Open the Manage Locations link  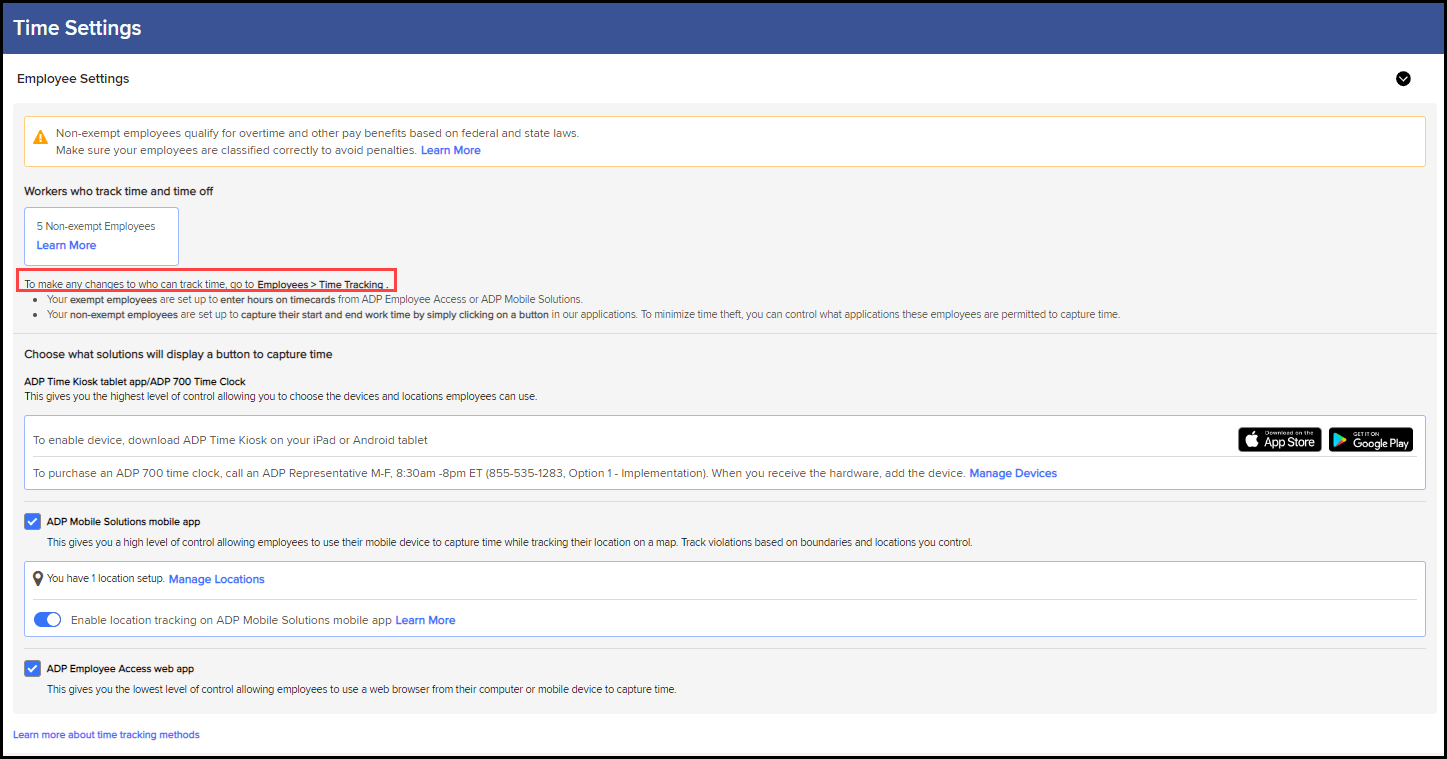coord(216,579)
